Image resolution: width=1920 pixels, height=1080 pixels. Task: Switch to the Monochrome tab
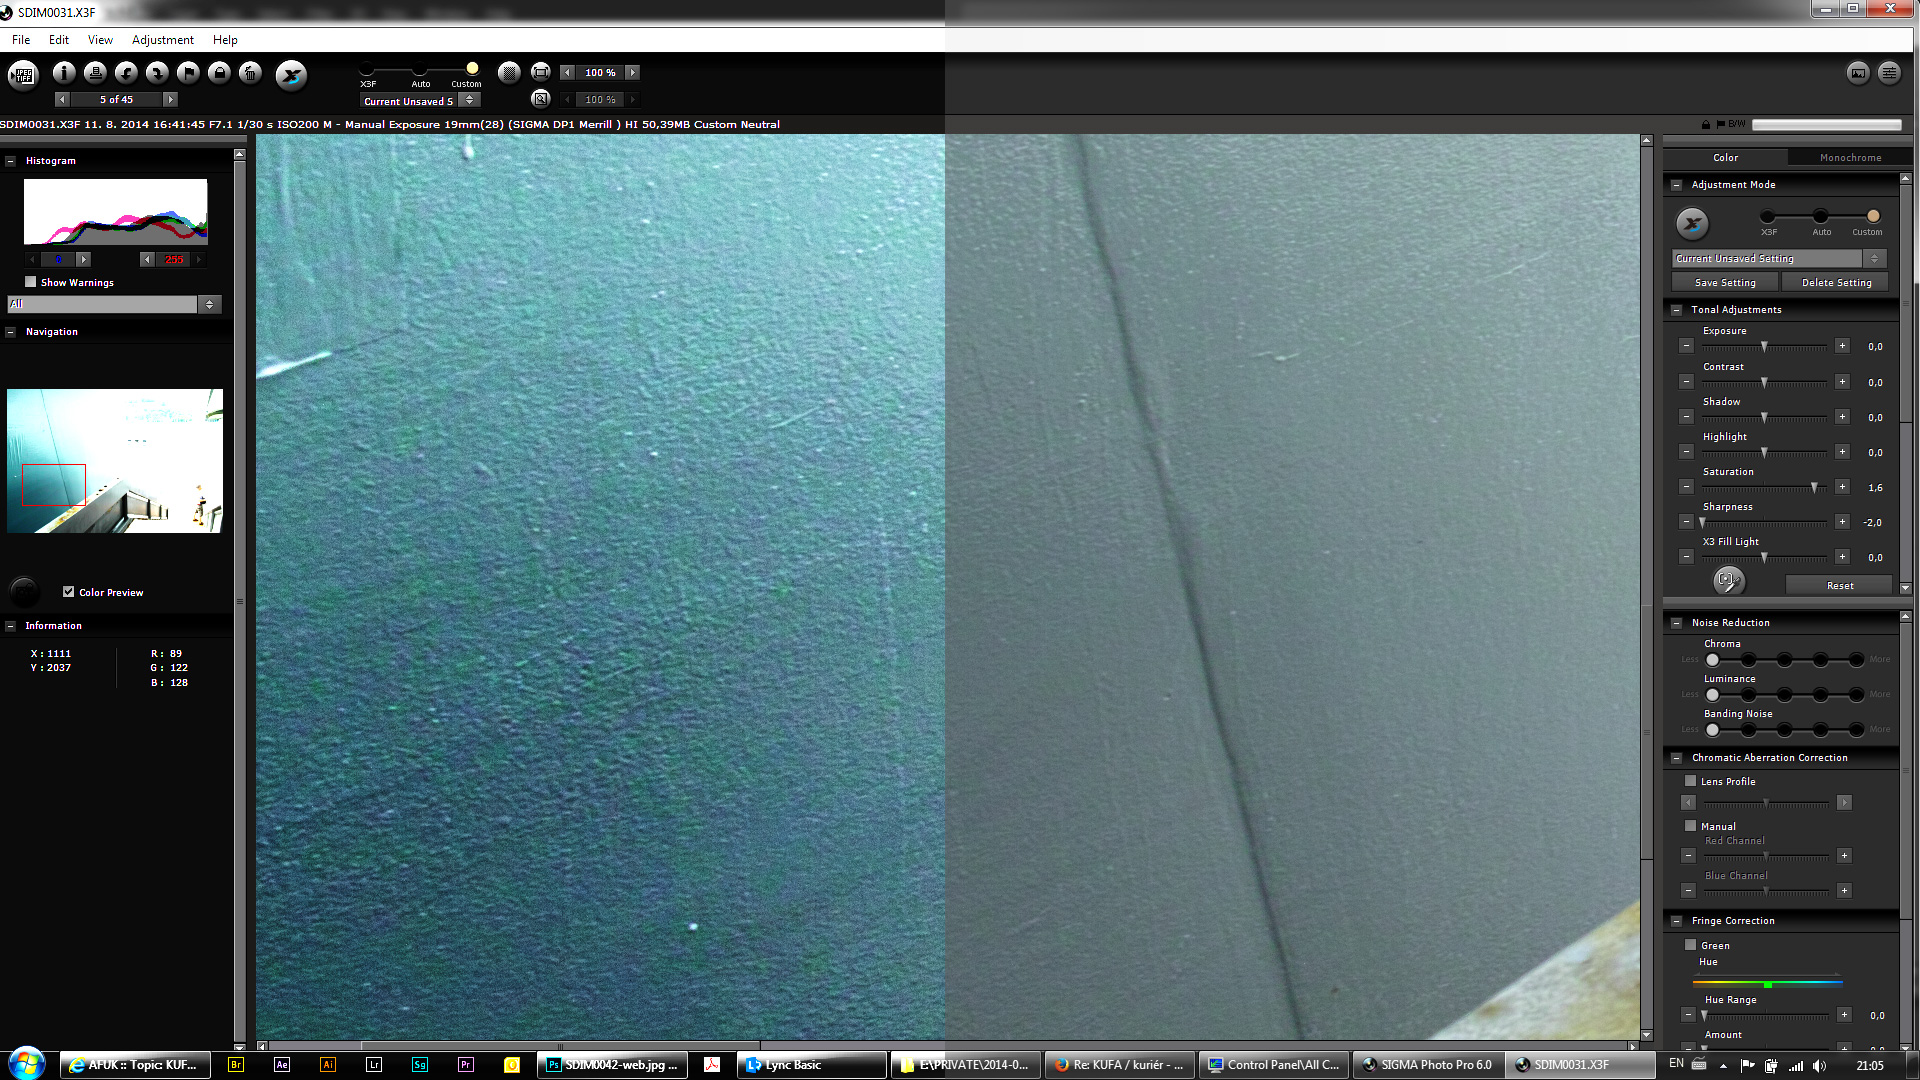(1850, 158)
